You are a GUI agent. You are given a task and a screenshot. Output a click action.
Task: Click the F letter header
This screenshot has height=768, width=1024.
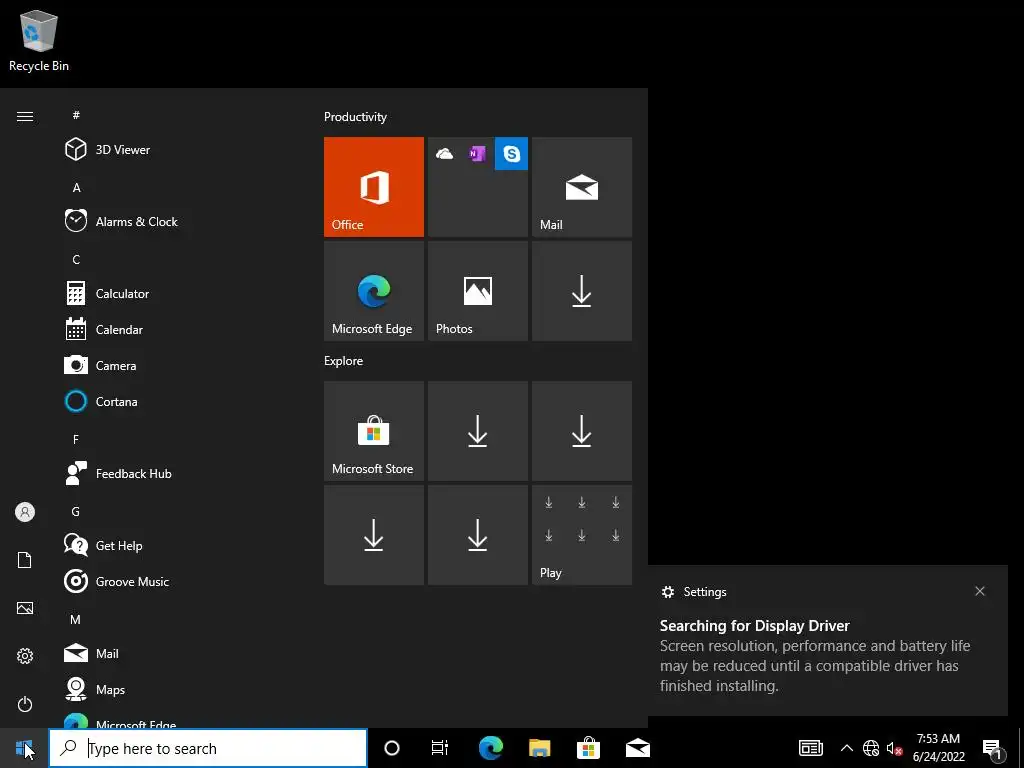[76, 440]
